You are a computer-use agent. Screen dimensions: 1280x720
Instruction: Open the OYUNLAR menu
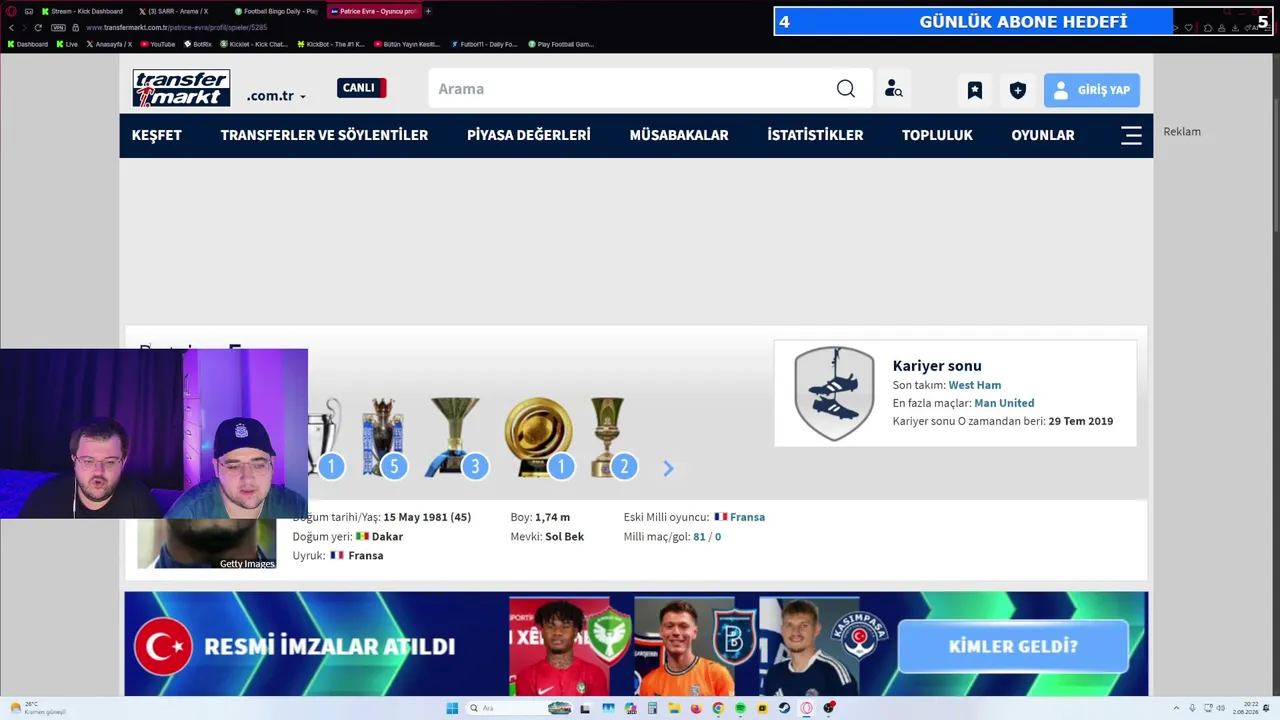click(x=1043, y=135)
